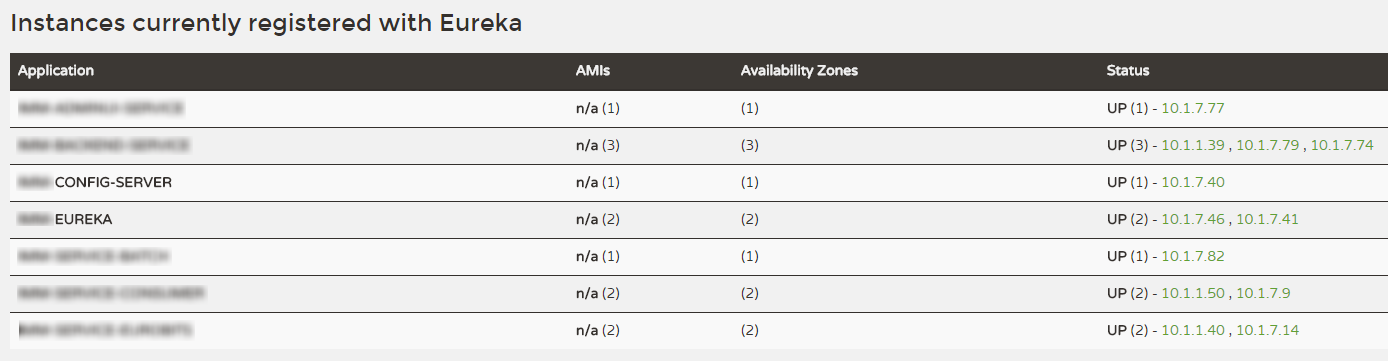Follow the 10.1.7.74 status link
Viewport: 1388px width, 361px height.
click(1342, 145)
